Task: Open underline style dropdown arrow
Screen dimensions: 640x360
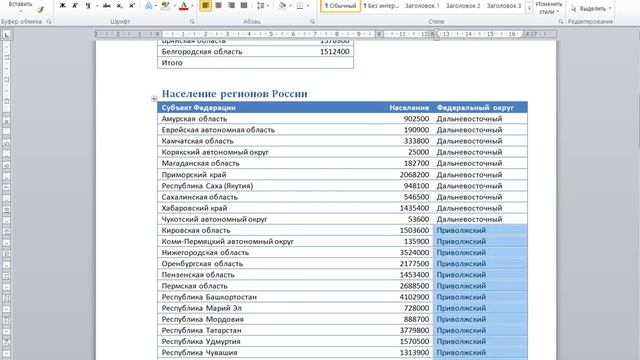Action: pyautogui.click(x=97, y=6)
